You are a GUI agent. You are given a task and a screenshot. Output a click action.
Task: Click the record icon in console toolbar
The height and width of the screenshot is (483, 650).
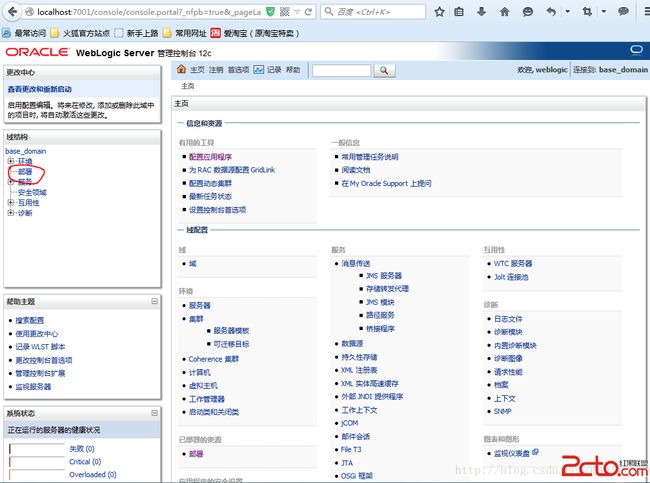coord(259,70)
